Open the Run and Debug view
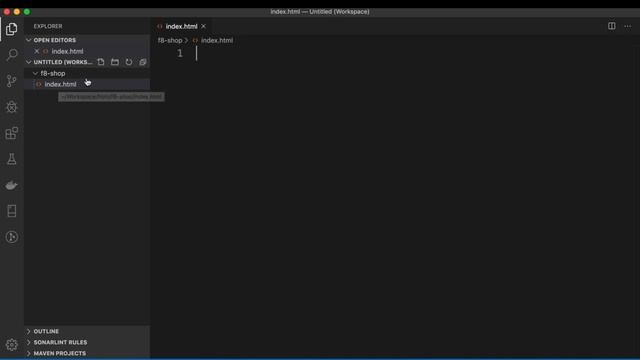This screenshot has height=360, width=640. (11, 107)
